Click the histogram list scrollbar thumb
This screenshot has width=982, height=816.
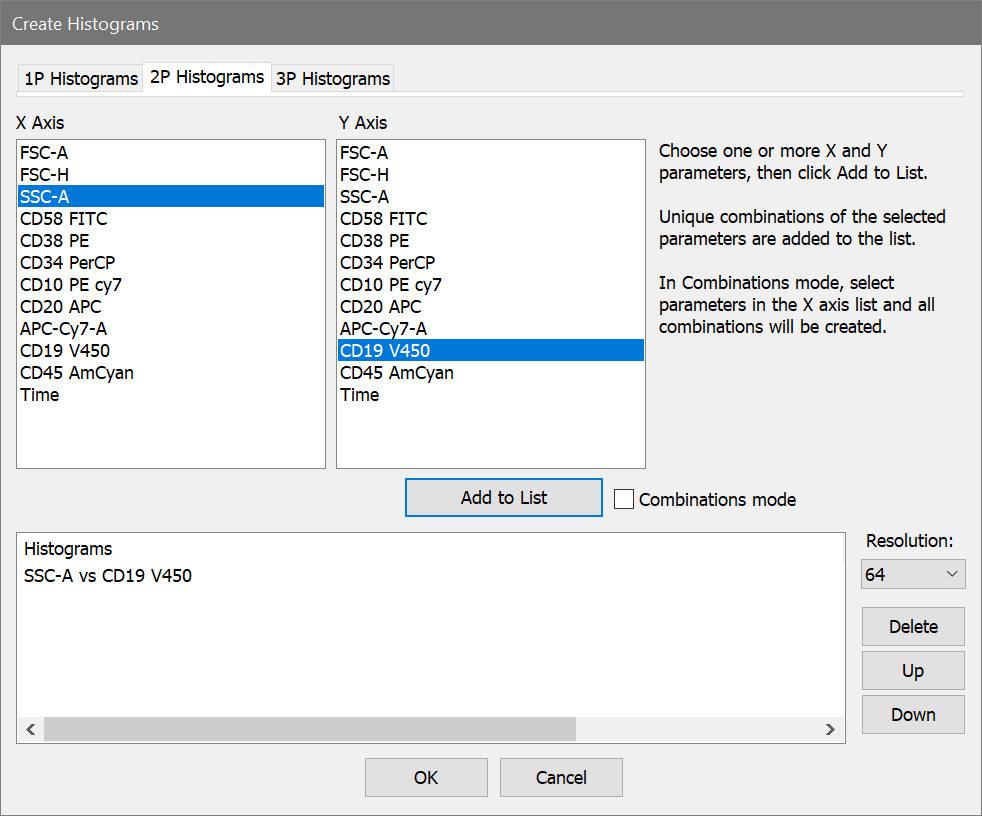point(309,730)
